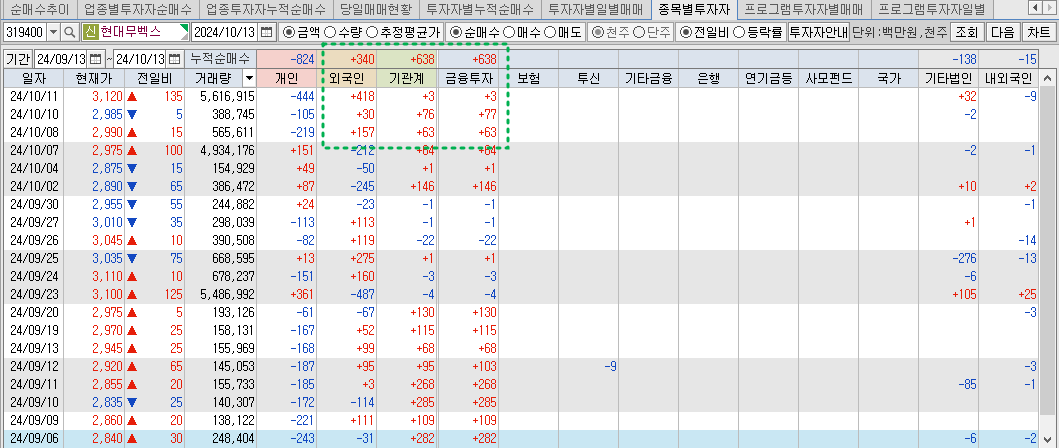Click the 일자 column header

pos(34,78)
